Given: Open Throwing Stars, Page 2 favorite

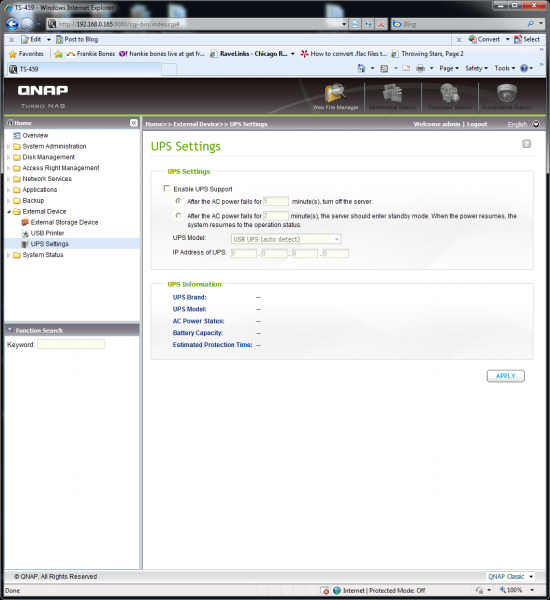Looking at the screenshot, I should [428, 54].
